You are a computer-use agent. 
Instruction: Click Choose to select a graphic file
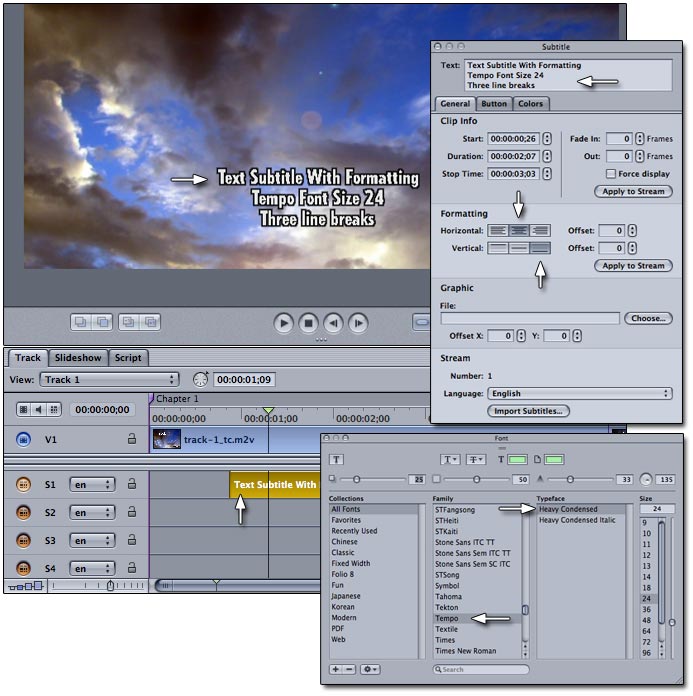[x=647, y=318]
